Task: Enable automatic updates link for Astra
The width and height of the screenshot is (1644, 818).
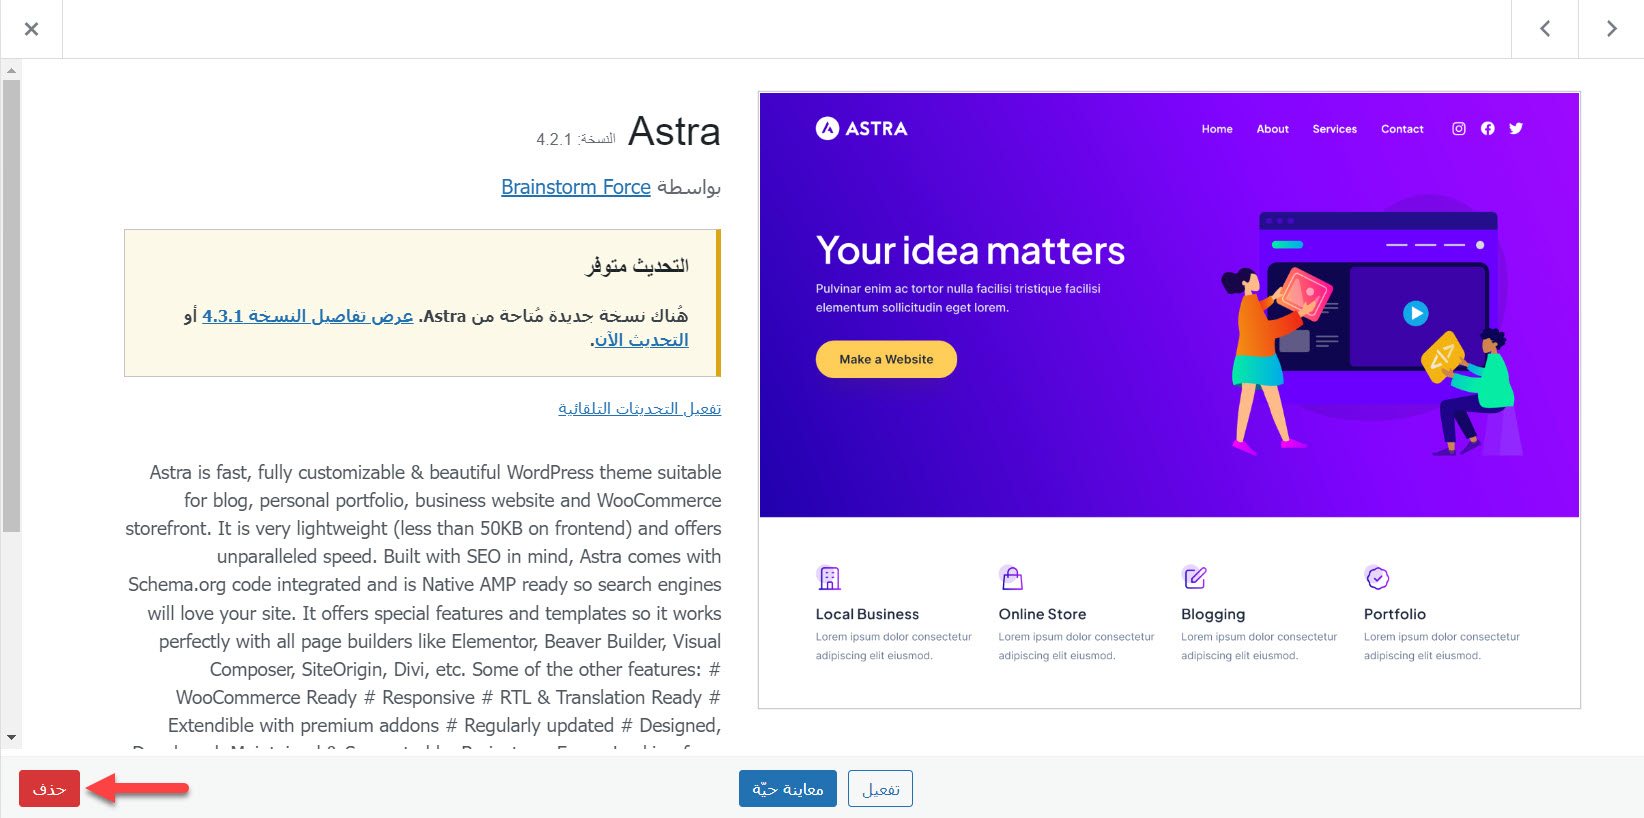Action: pos(640,409)
